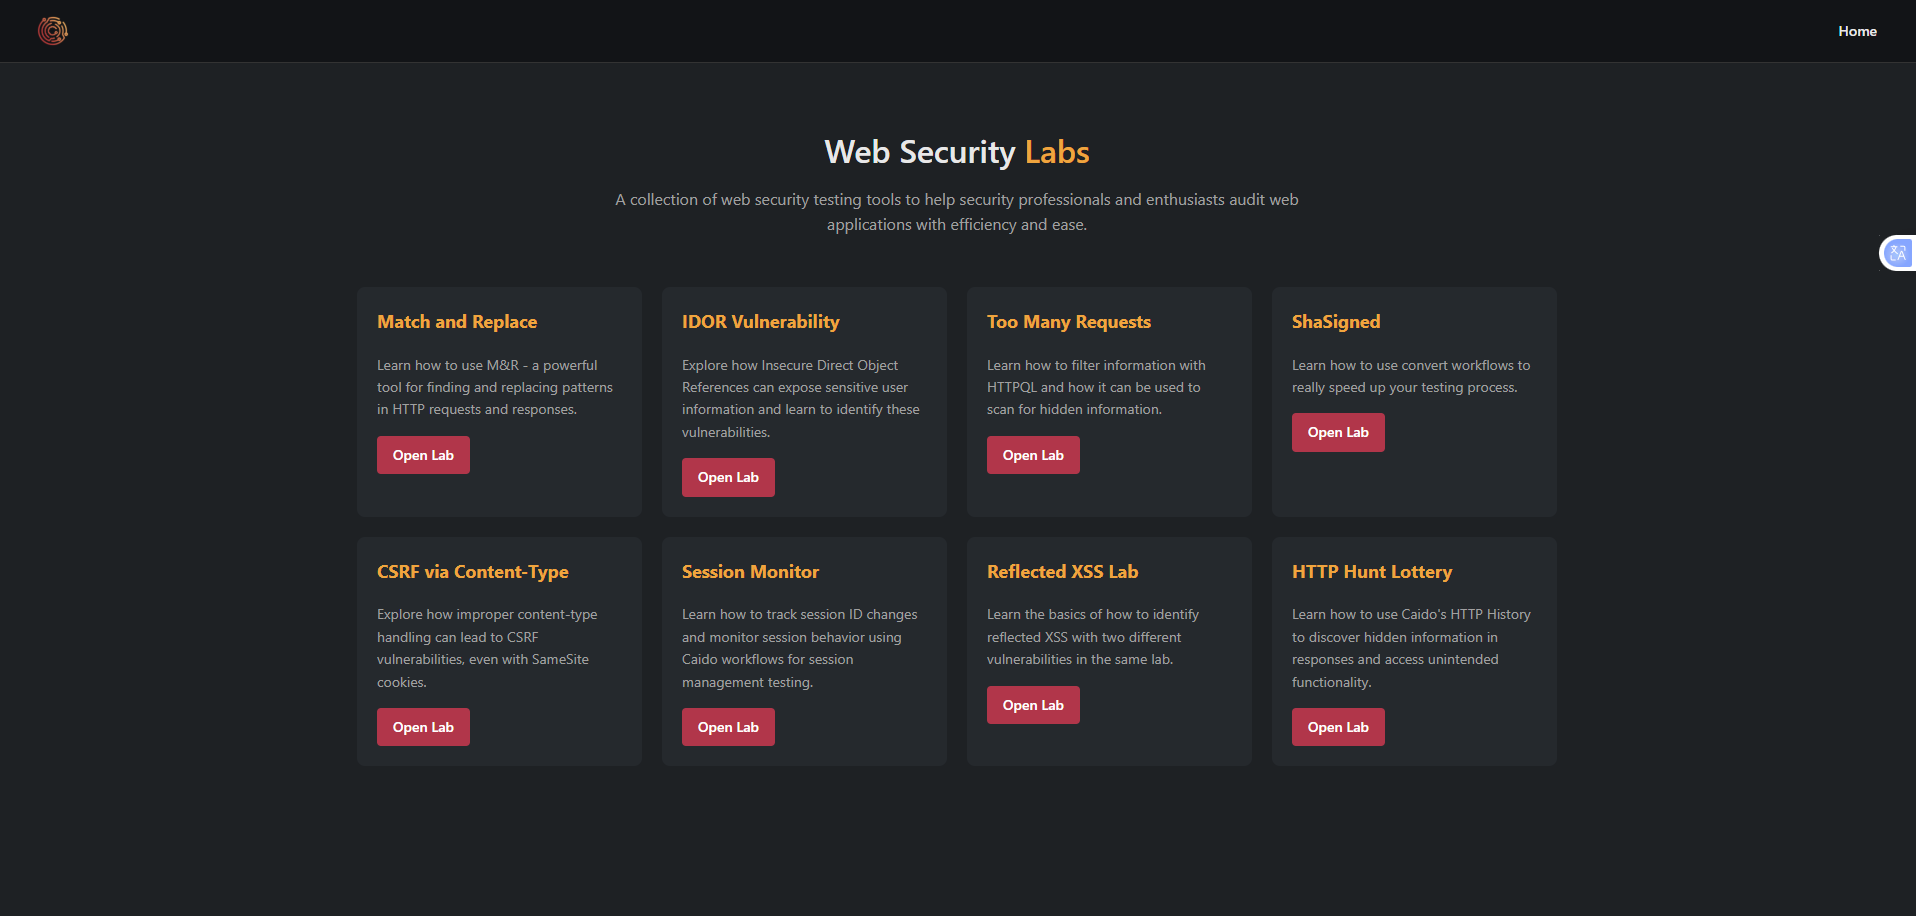Click the Session Monitor card title

(750, 572)
